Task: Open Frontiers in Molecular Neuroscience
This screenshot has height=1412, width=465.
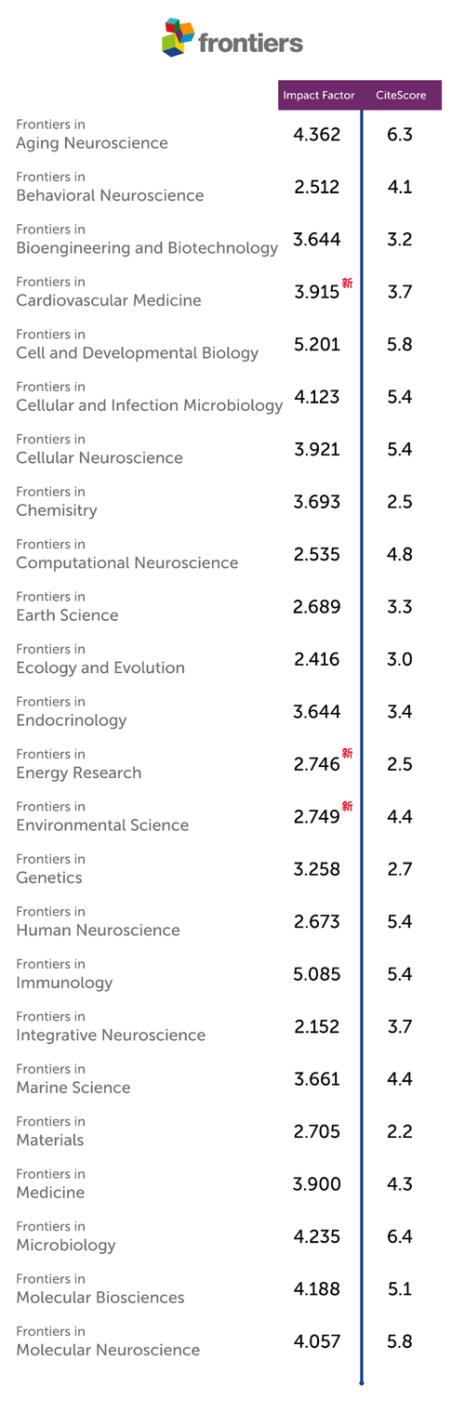Action: (108, 1341)
